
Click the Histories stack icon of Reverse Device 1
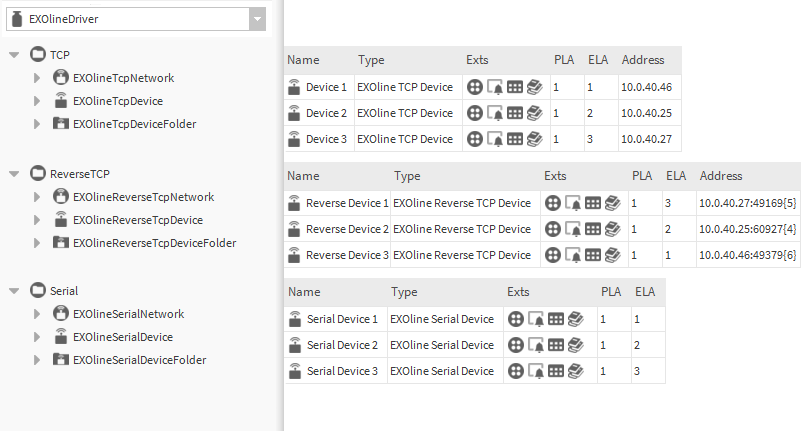click(613, 203)
